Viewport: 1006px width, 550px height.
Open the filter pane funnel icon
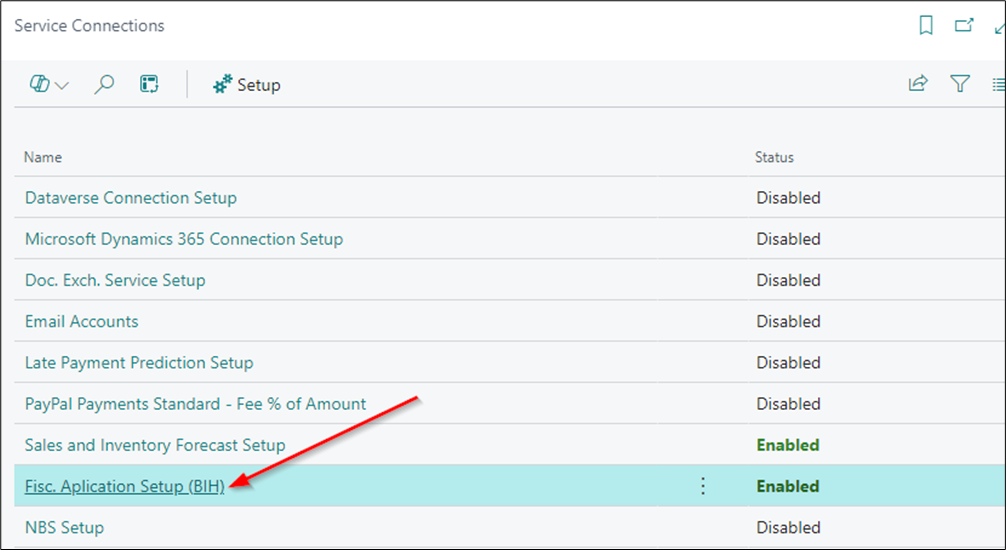click(x=960, y=83)
